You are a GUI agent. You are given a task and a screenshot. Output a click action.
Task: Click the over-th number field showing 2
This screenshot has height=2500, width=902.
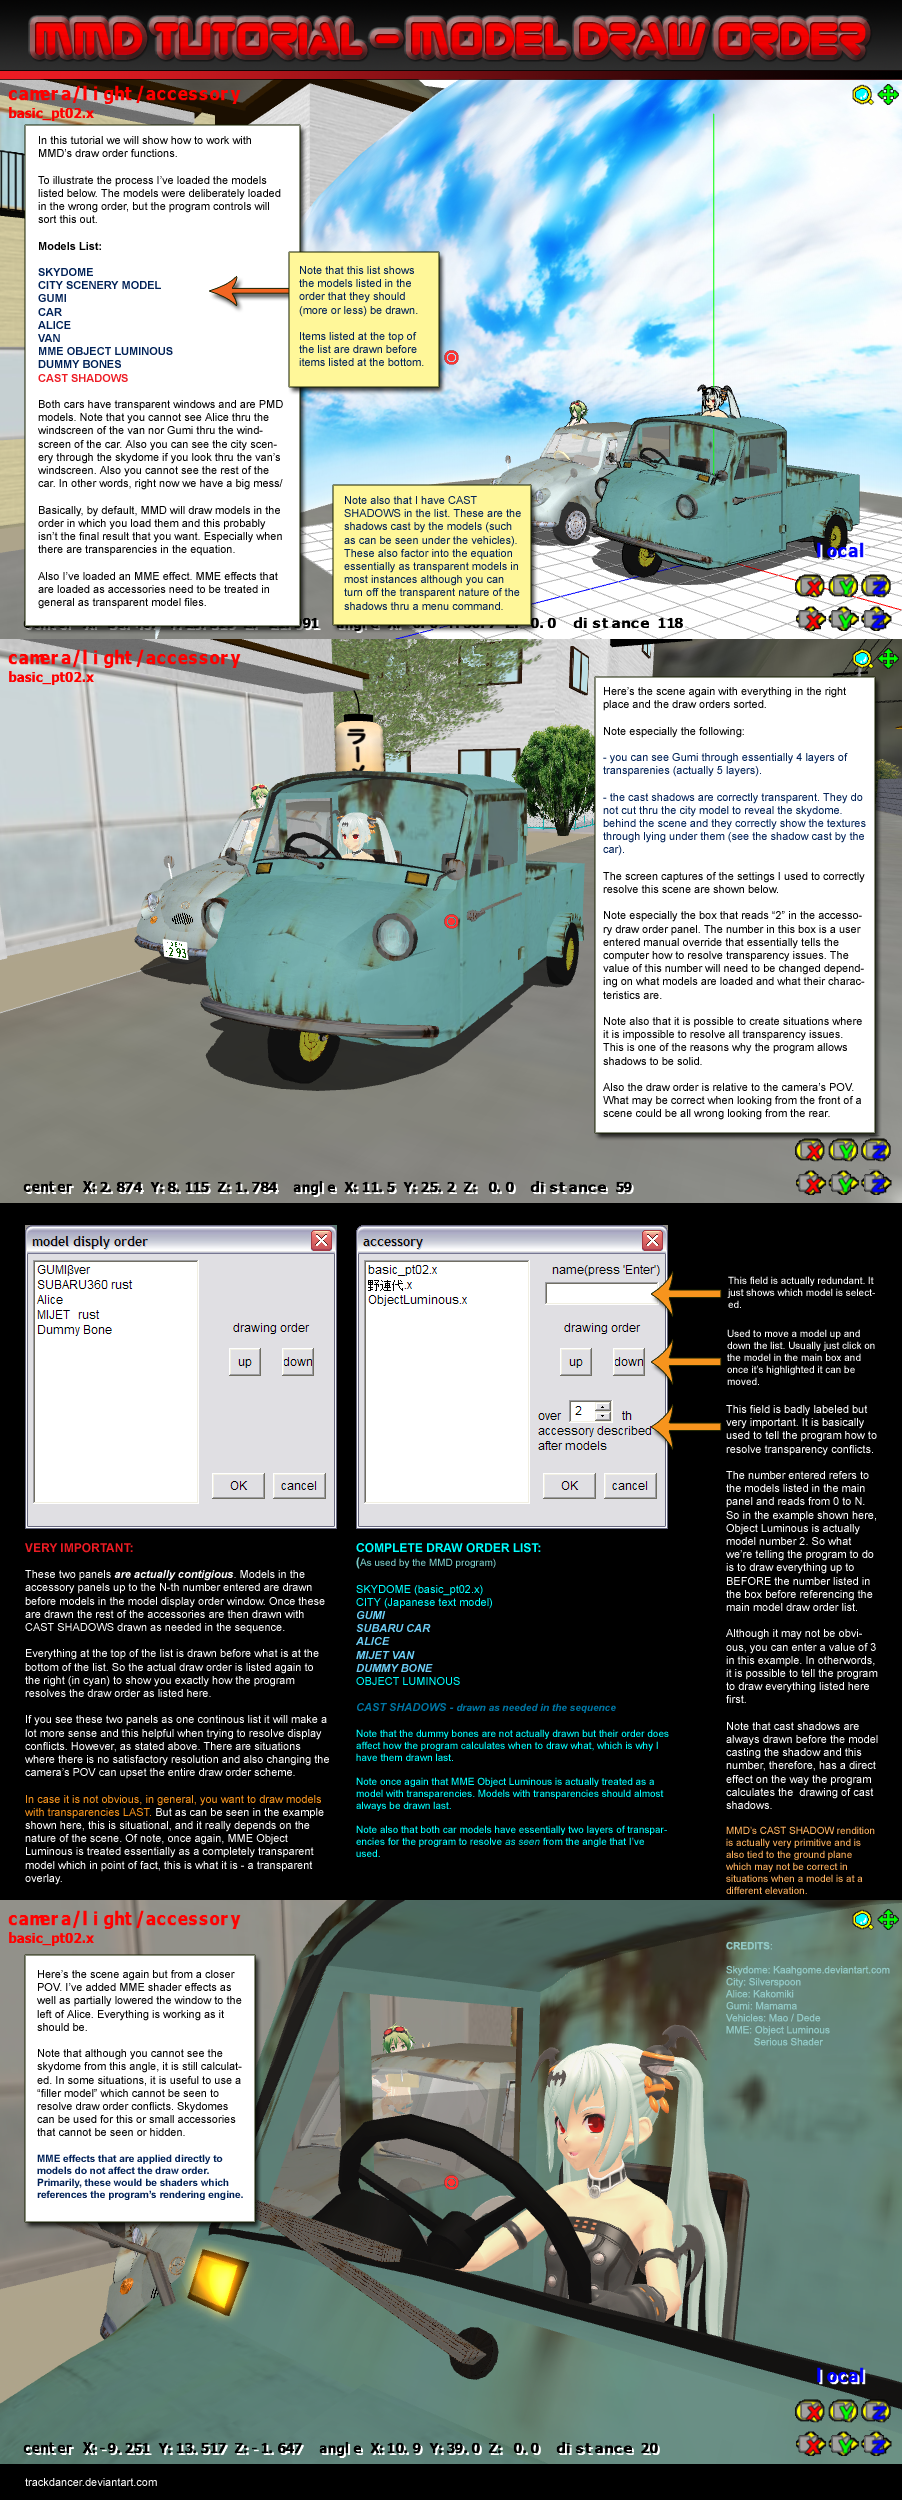(582, 1411)
